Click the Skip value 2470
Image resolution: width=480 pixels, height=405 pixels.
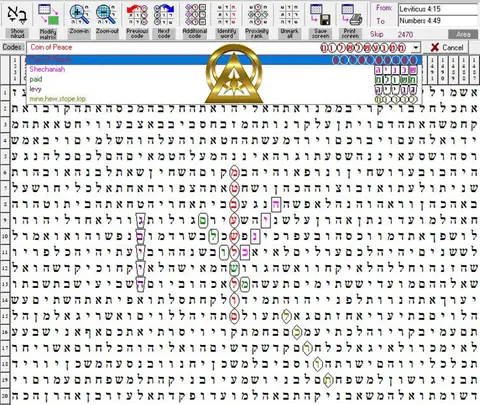tap(405, 34)
